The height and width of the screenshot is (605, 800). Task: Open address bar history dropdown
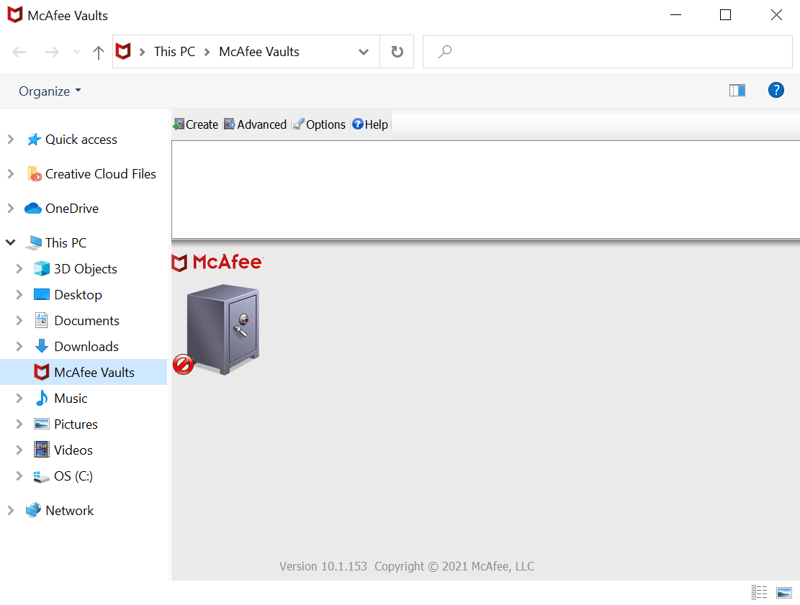coord(363,52)
